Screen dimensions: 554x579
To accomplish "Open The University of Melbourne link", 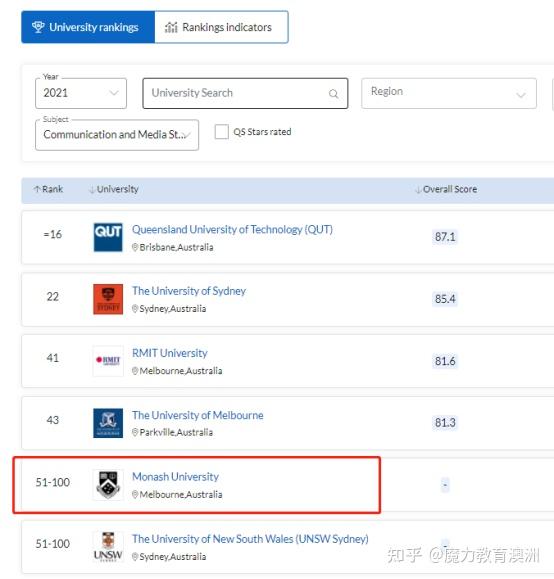I will click(x=198, y=415).
